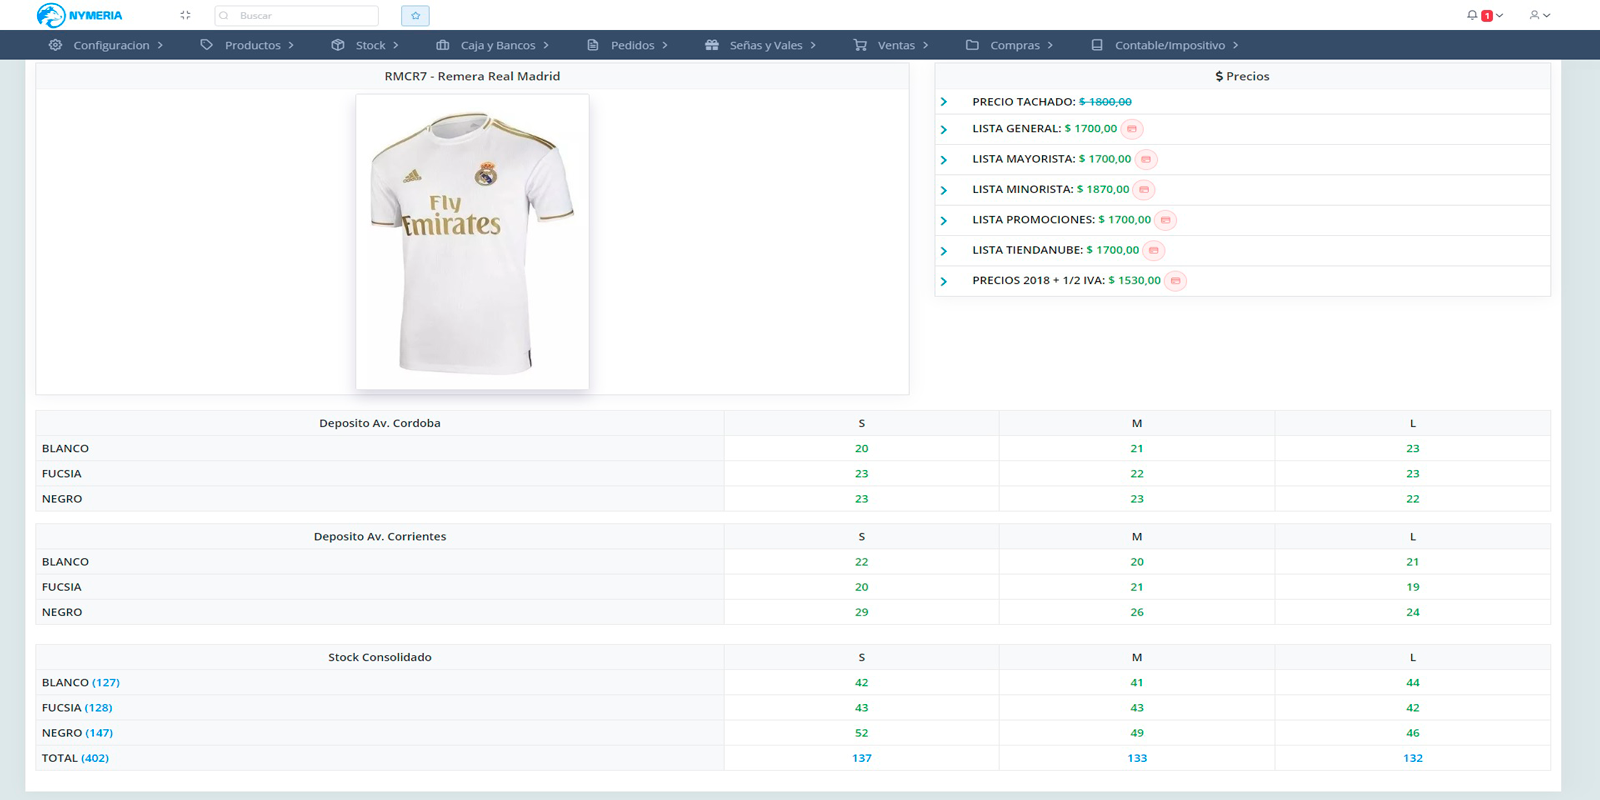Click the Productos tag icon
Screen dimensions: 1600x800
(x=206, y=45)
